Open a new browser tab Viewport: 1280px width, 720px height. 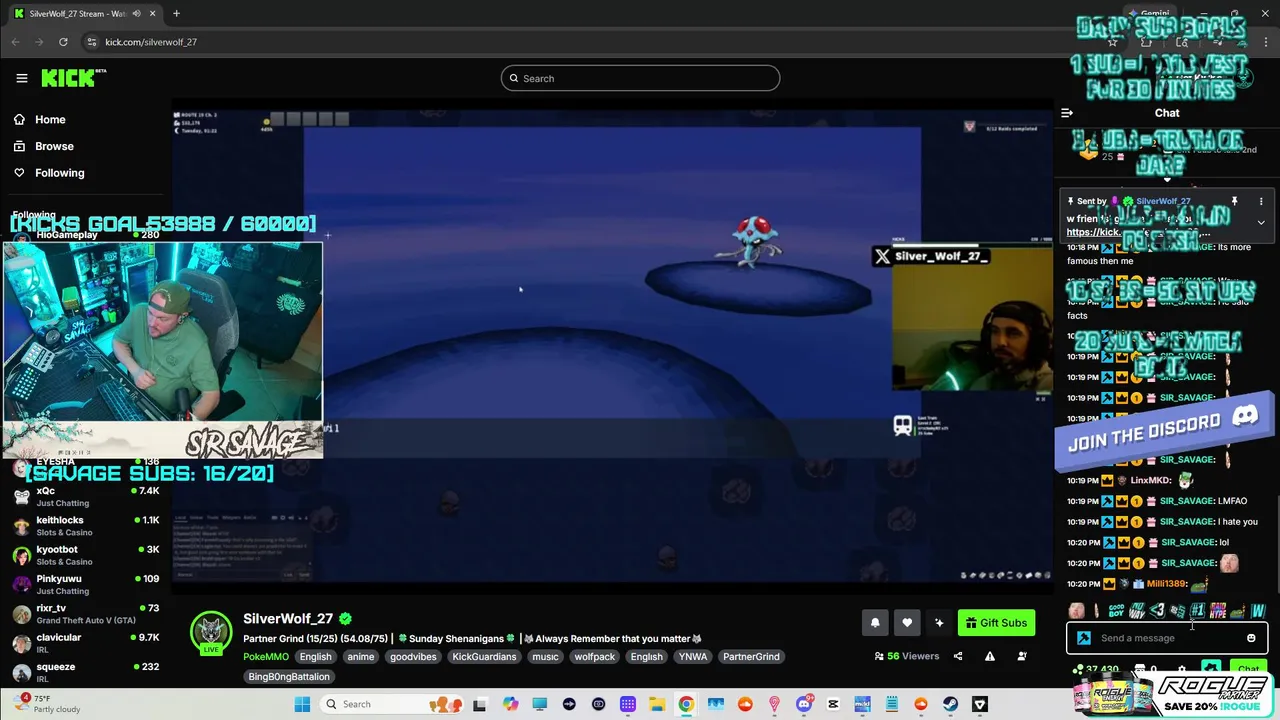click(176, 14)
